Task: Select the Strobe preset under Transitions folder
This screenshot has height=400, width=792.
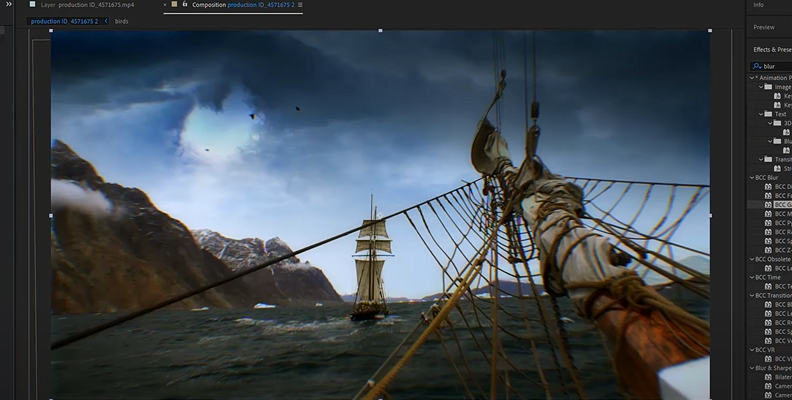Action: [787, 169]
